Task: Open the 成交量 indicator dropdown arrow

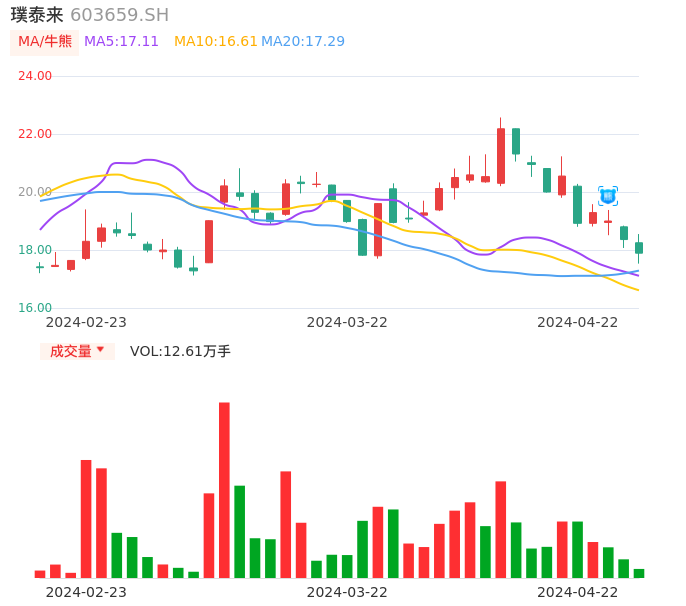Action: pos(100,350)
